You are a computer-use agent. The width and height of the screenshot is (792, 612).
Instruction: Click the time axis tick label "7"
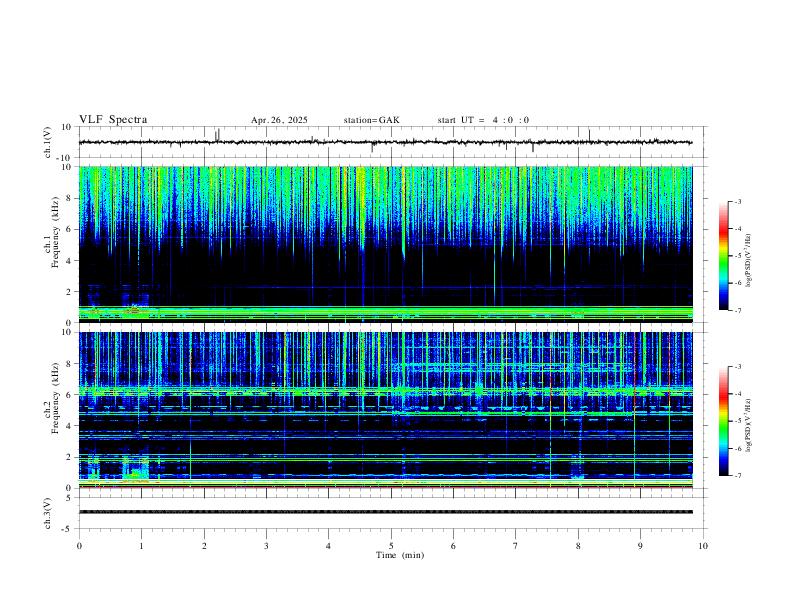coord(516,546)
